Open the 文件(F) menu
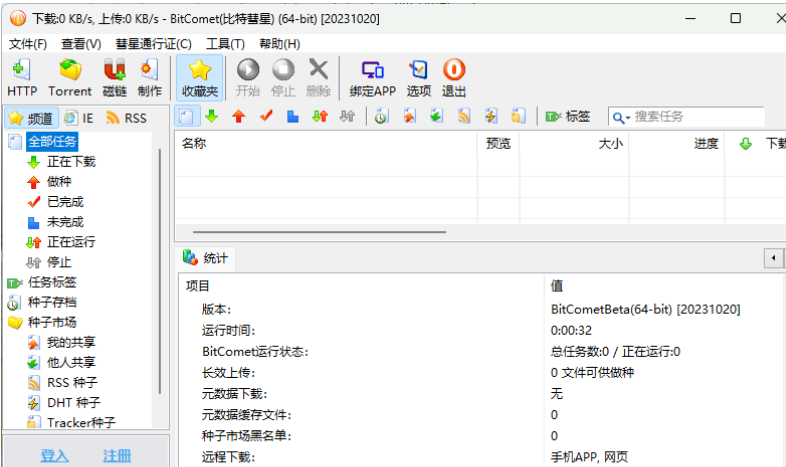The width and height of the screenshot is (786, 467). point(28,44)
